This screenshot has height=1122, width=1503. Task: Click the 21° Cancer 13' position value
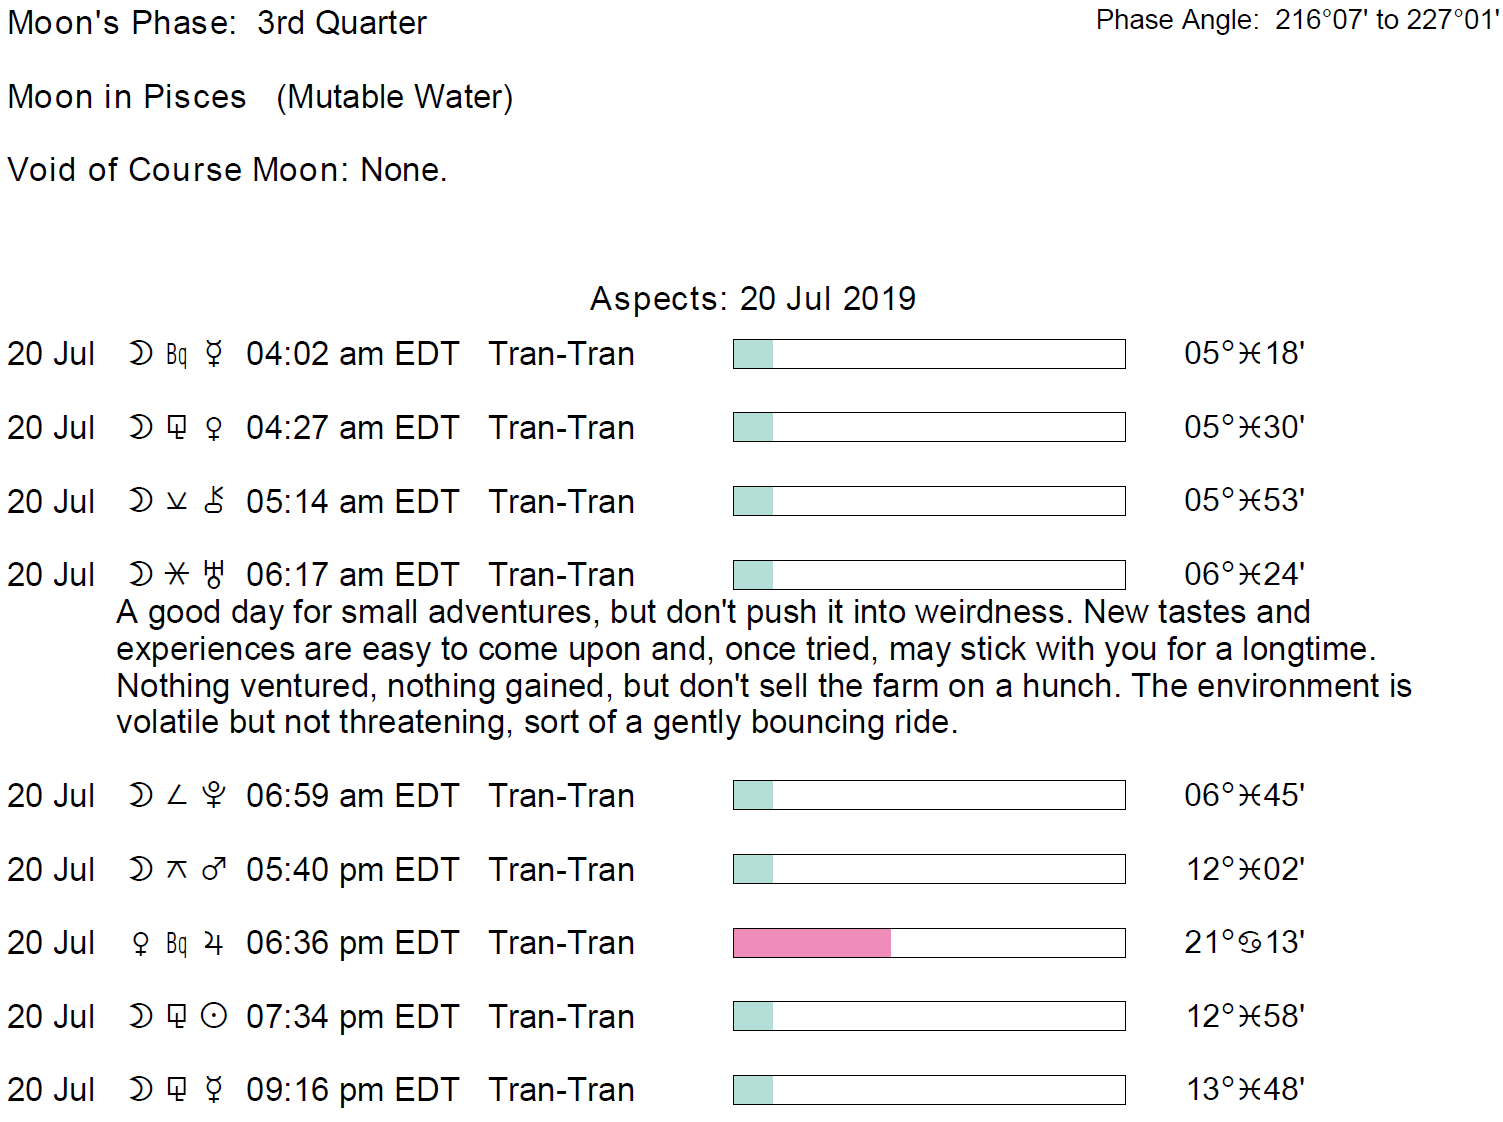point(1244,942)
